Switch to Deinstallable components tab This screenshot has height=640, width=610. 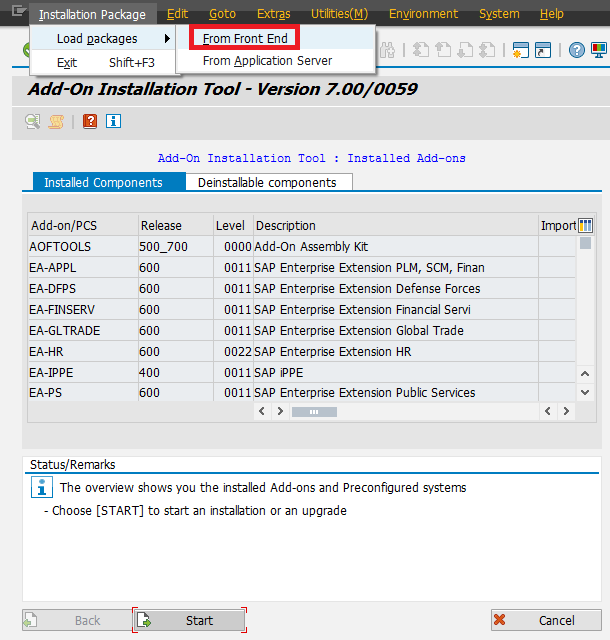pyautogui.click(x=266, y=183)
